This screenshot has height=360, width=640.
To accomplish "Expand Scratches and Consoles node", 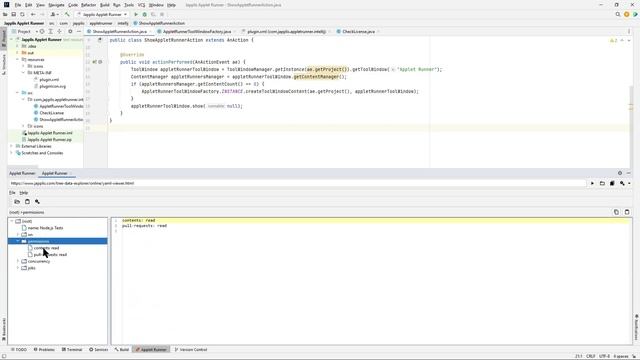I will click(12, 153).
